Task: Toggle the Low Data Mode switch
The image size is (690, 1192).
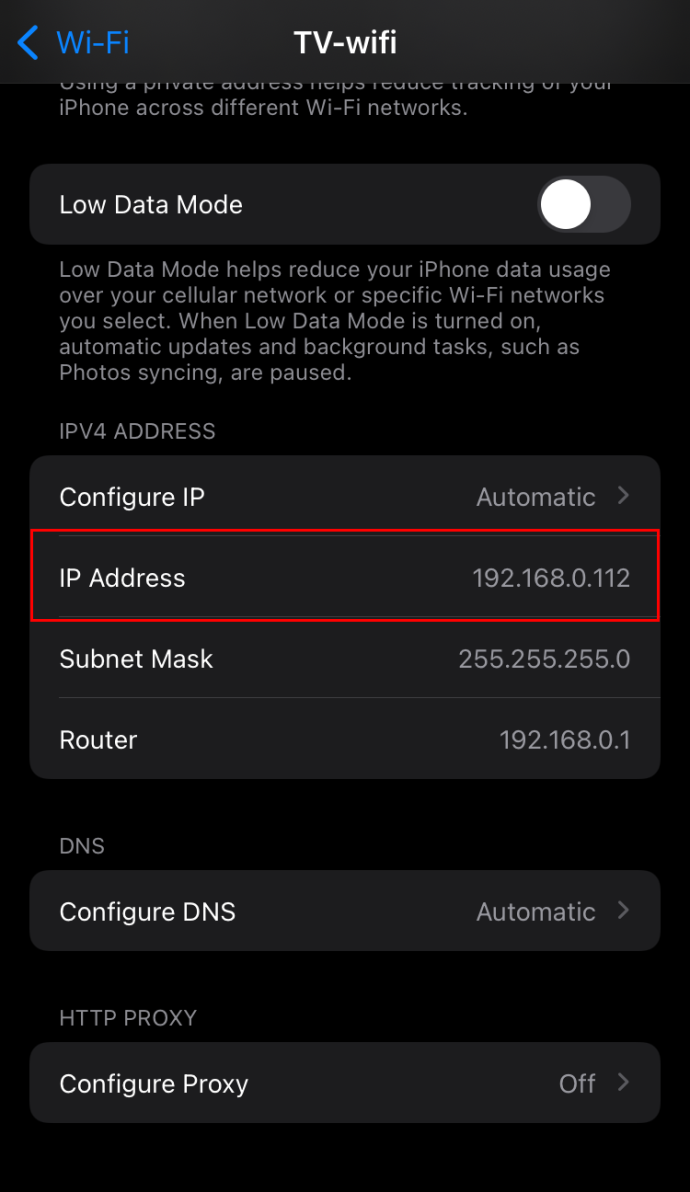Action: pos(584,204)
